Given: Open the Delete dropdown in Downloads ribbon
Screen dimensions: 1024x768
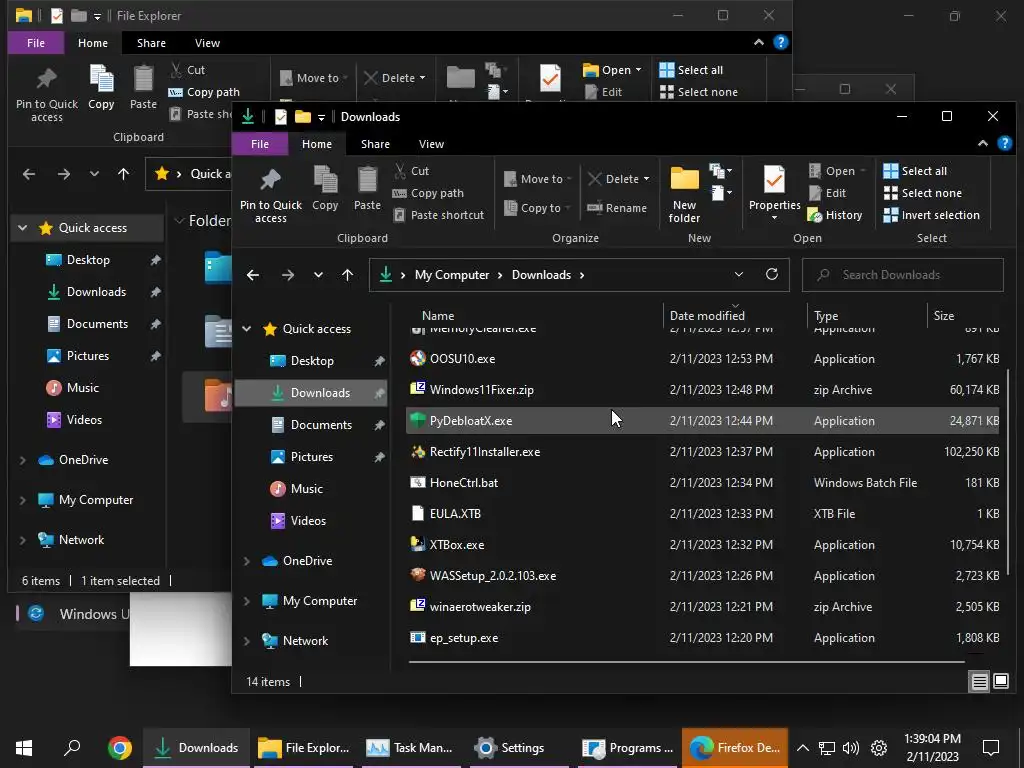Looking at the screenshot, I should [618, 179].
